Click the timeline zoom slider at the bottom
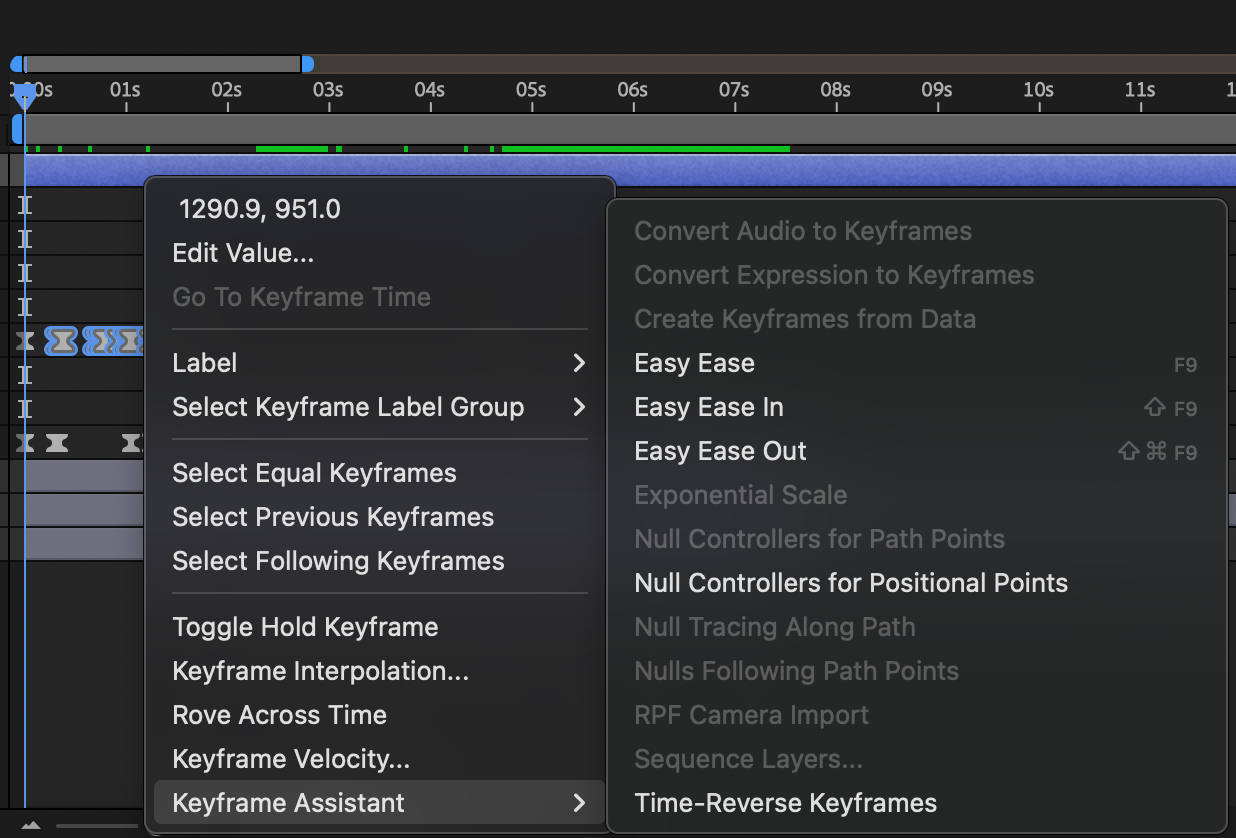Viewport: 1236px width, 838px height. (x=96, y=826)
